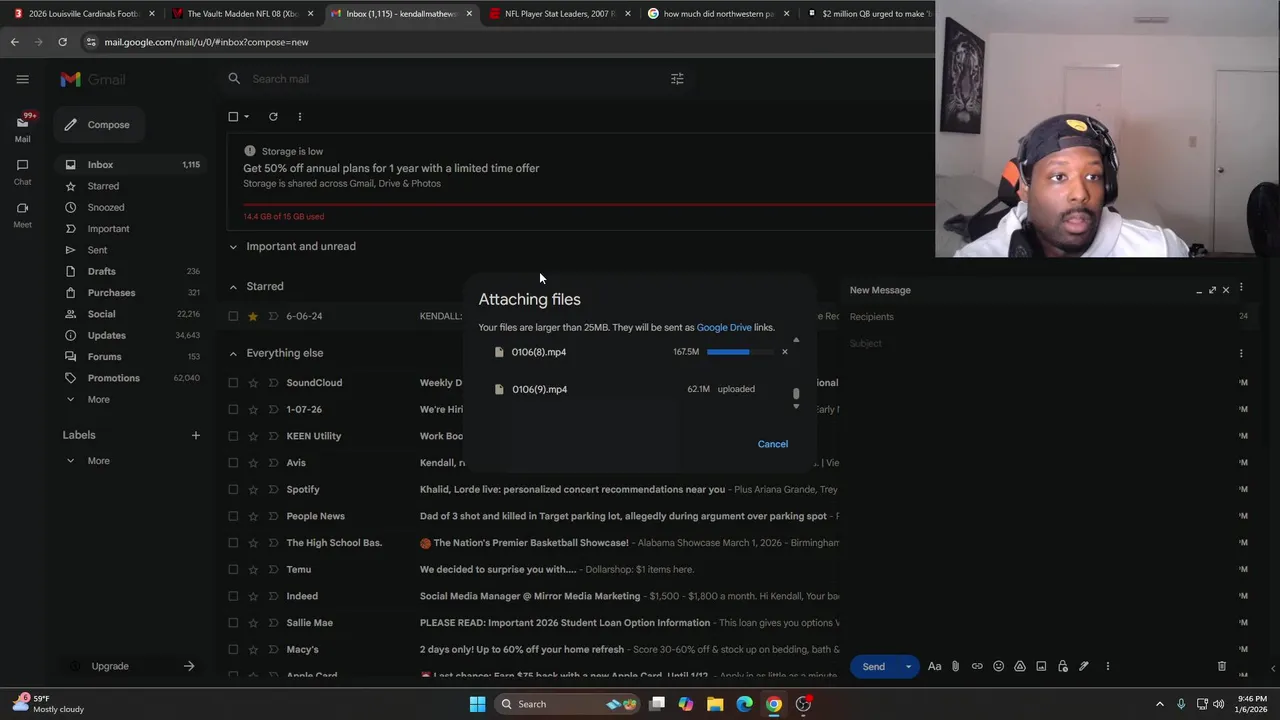This screenshot has height=720, width=1280.
Task: Open Send options dropdown arrow
Action: (x=908, y=667)
